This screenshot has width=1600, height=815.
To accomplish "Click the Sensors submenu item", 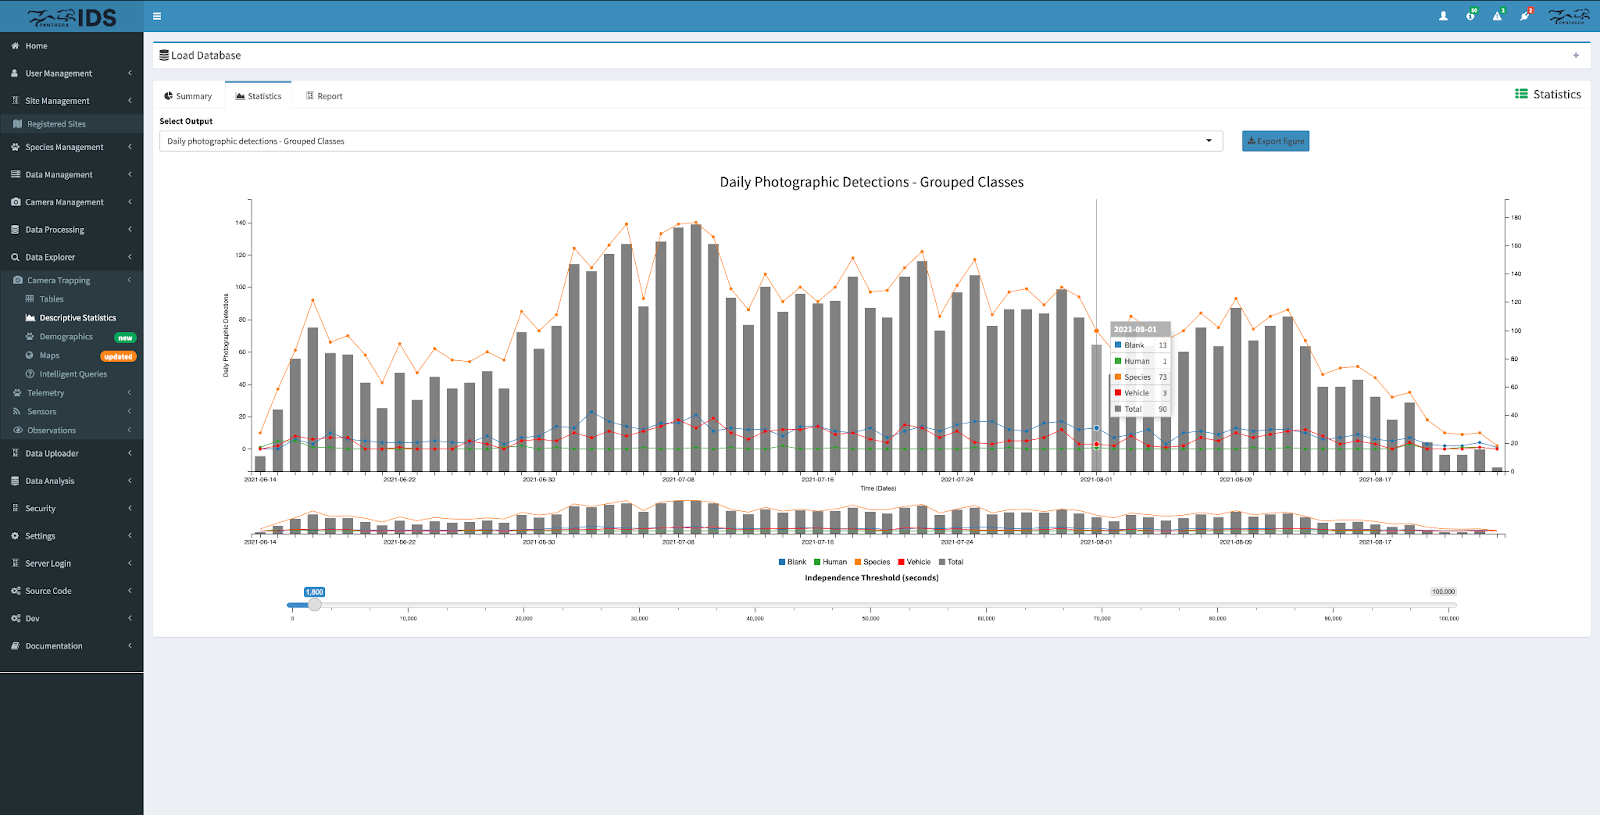I will coord(71,411).
